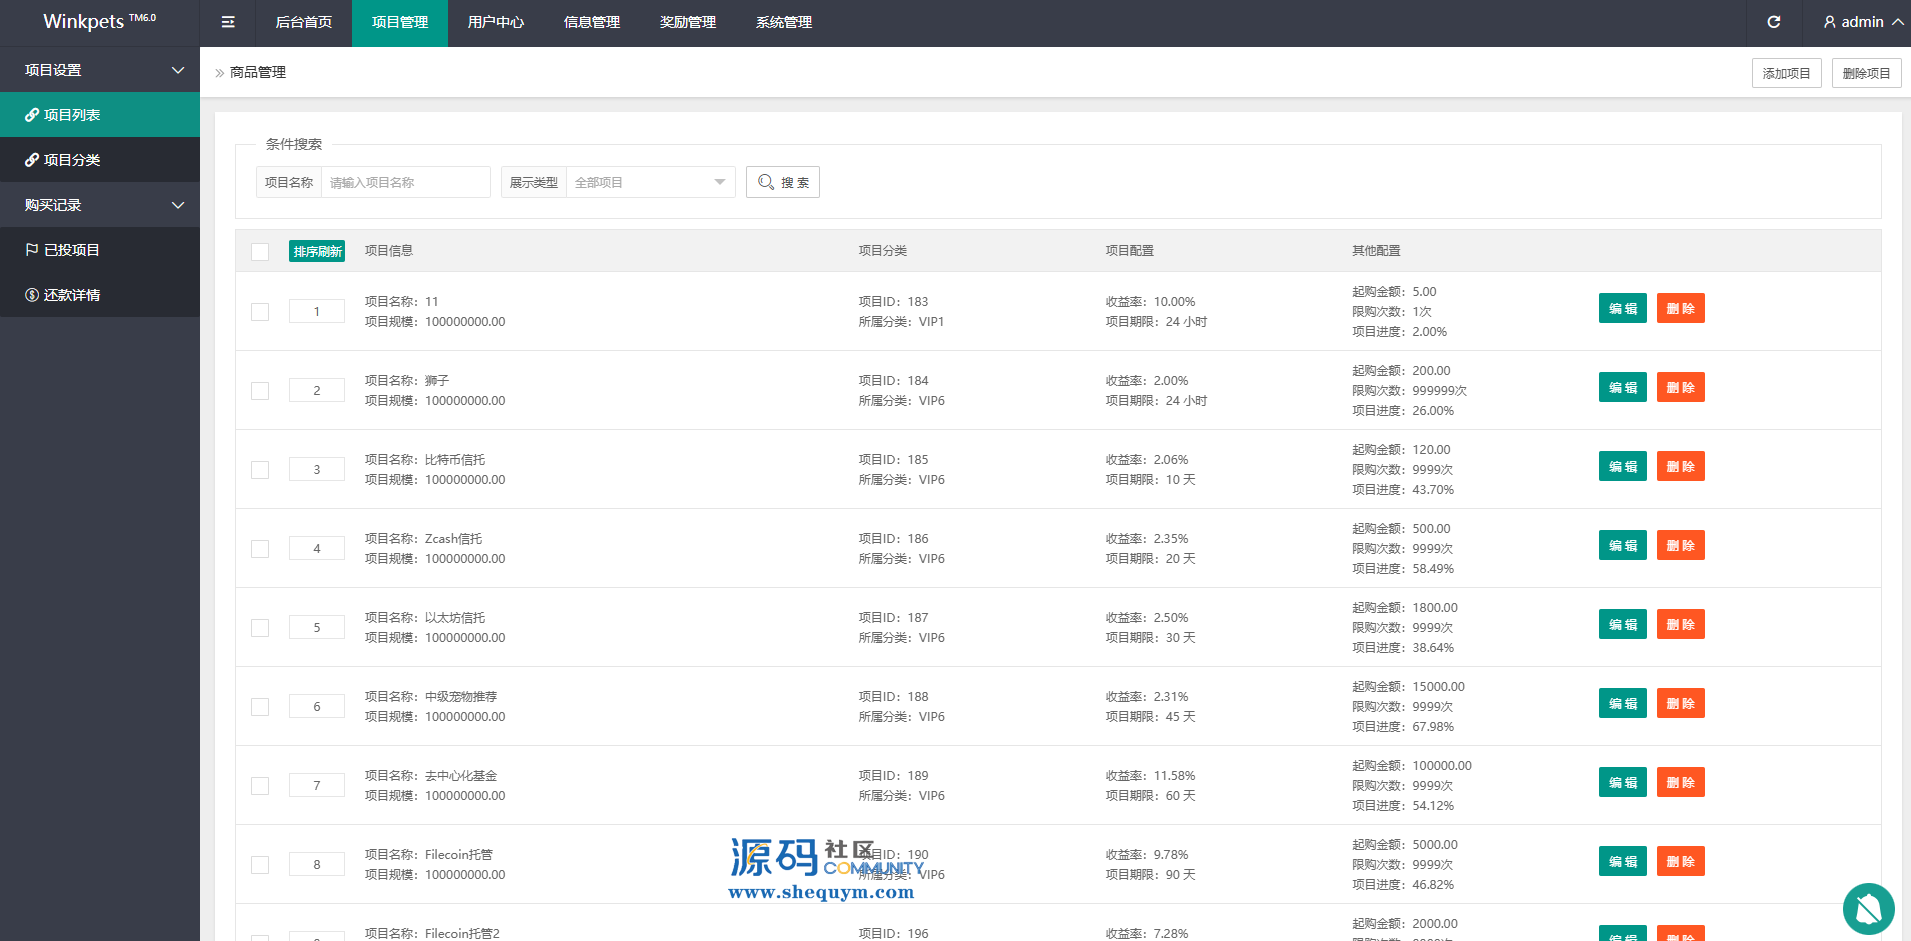Click the refresh icon in top bar

point(1774,22)
